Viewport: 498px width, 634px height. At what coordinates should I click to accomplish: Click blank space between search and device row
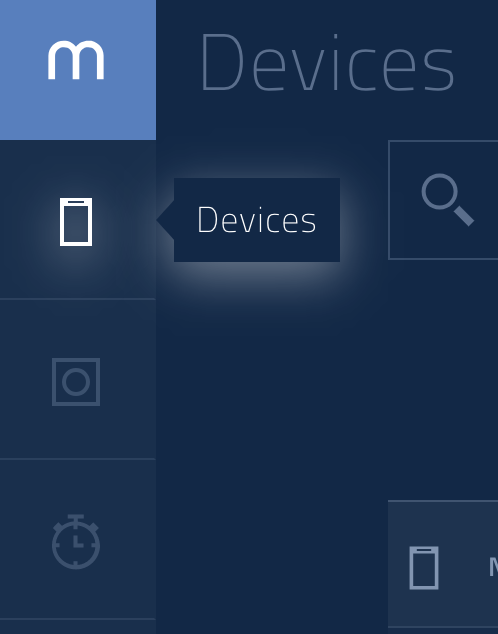click(443, 380)
